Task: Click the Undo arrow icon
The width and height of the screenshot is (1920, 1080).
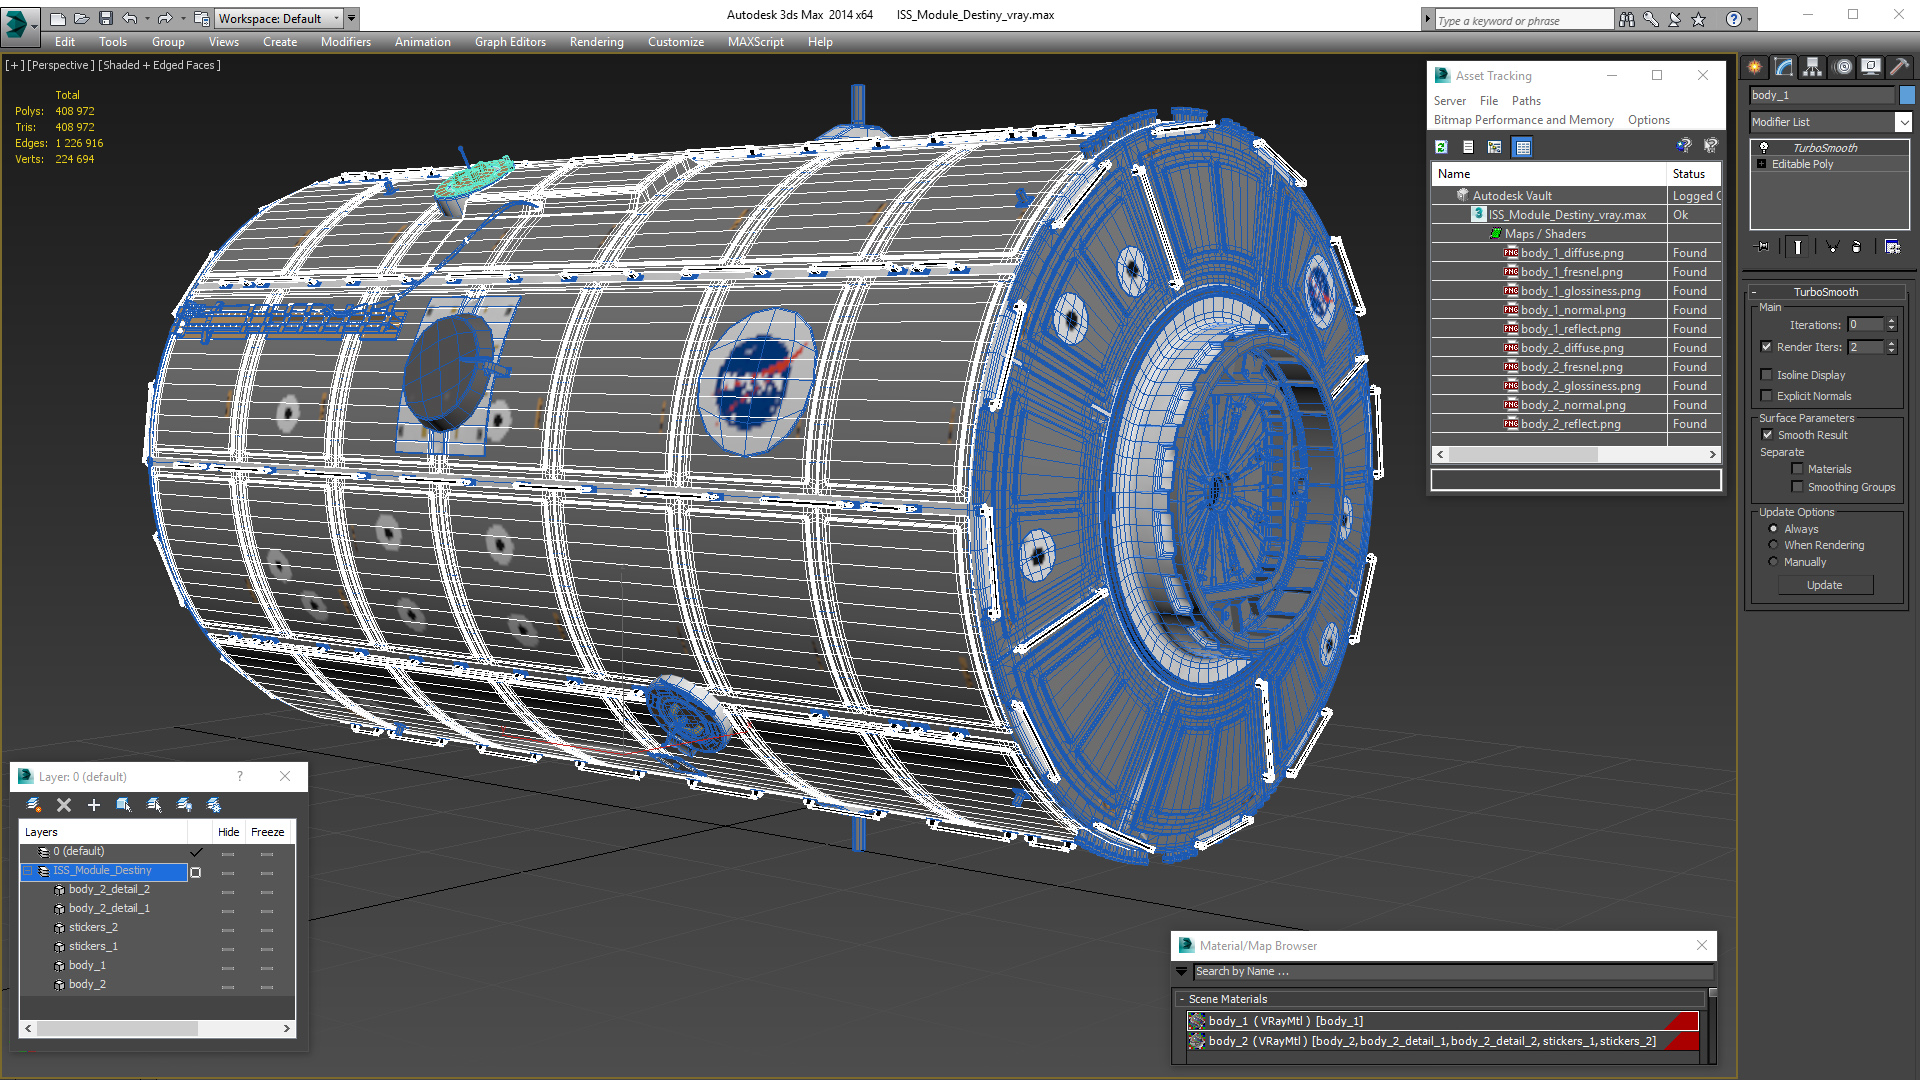Action: point(130,18)
